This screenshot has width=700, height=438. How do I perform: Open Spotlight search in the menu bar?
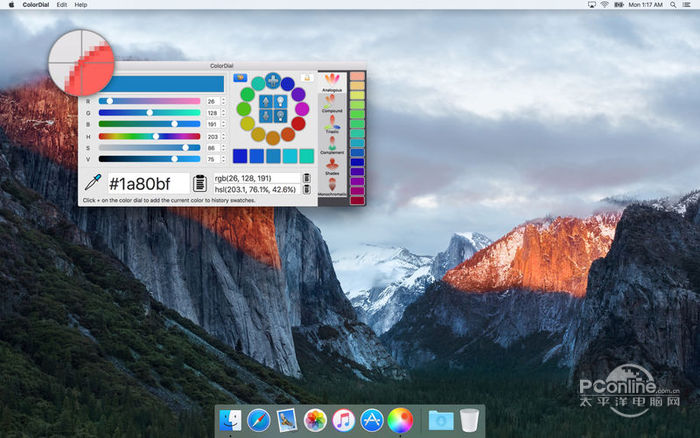point(673,4)
